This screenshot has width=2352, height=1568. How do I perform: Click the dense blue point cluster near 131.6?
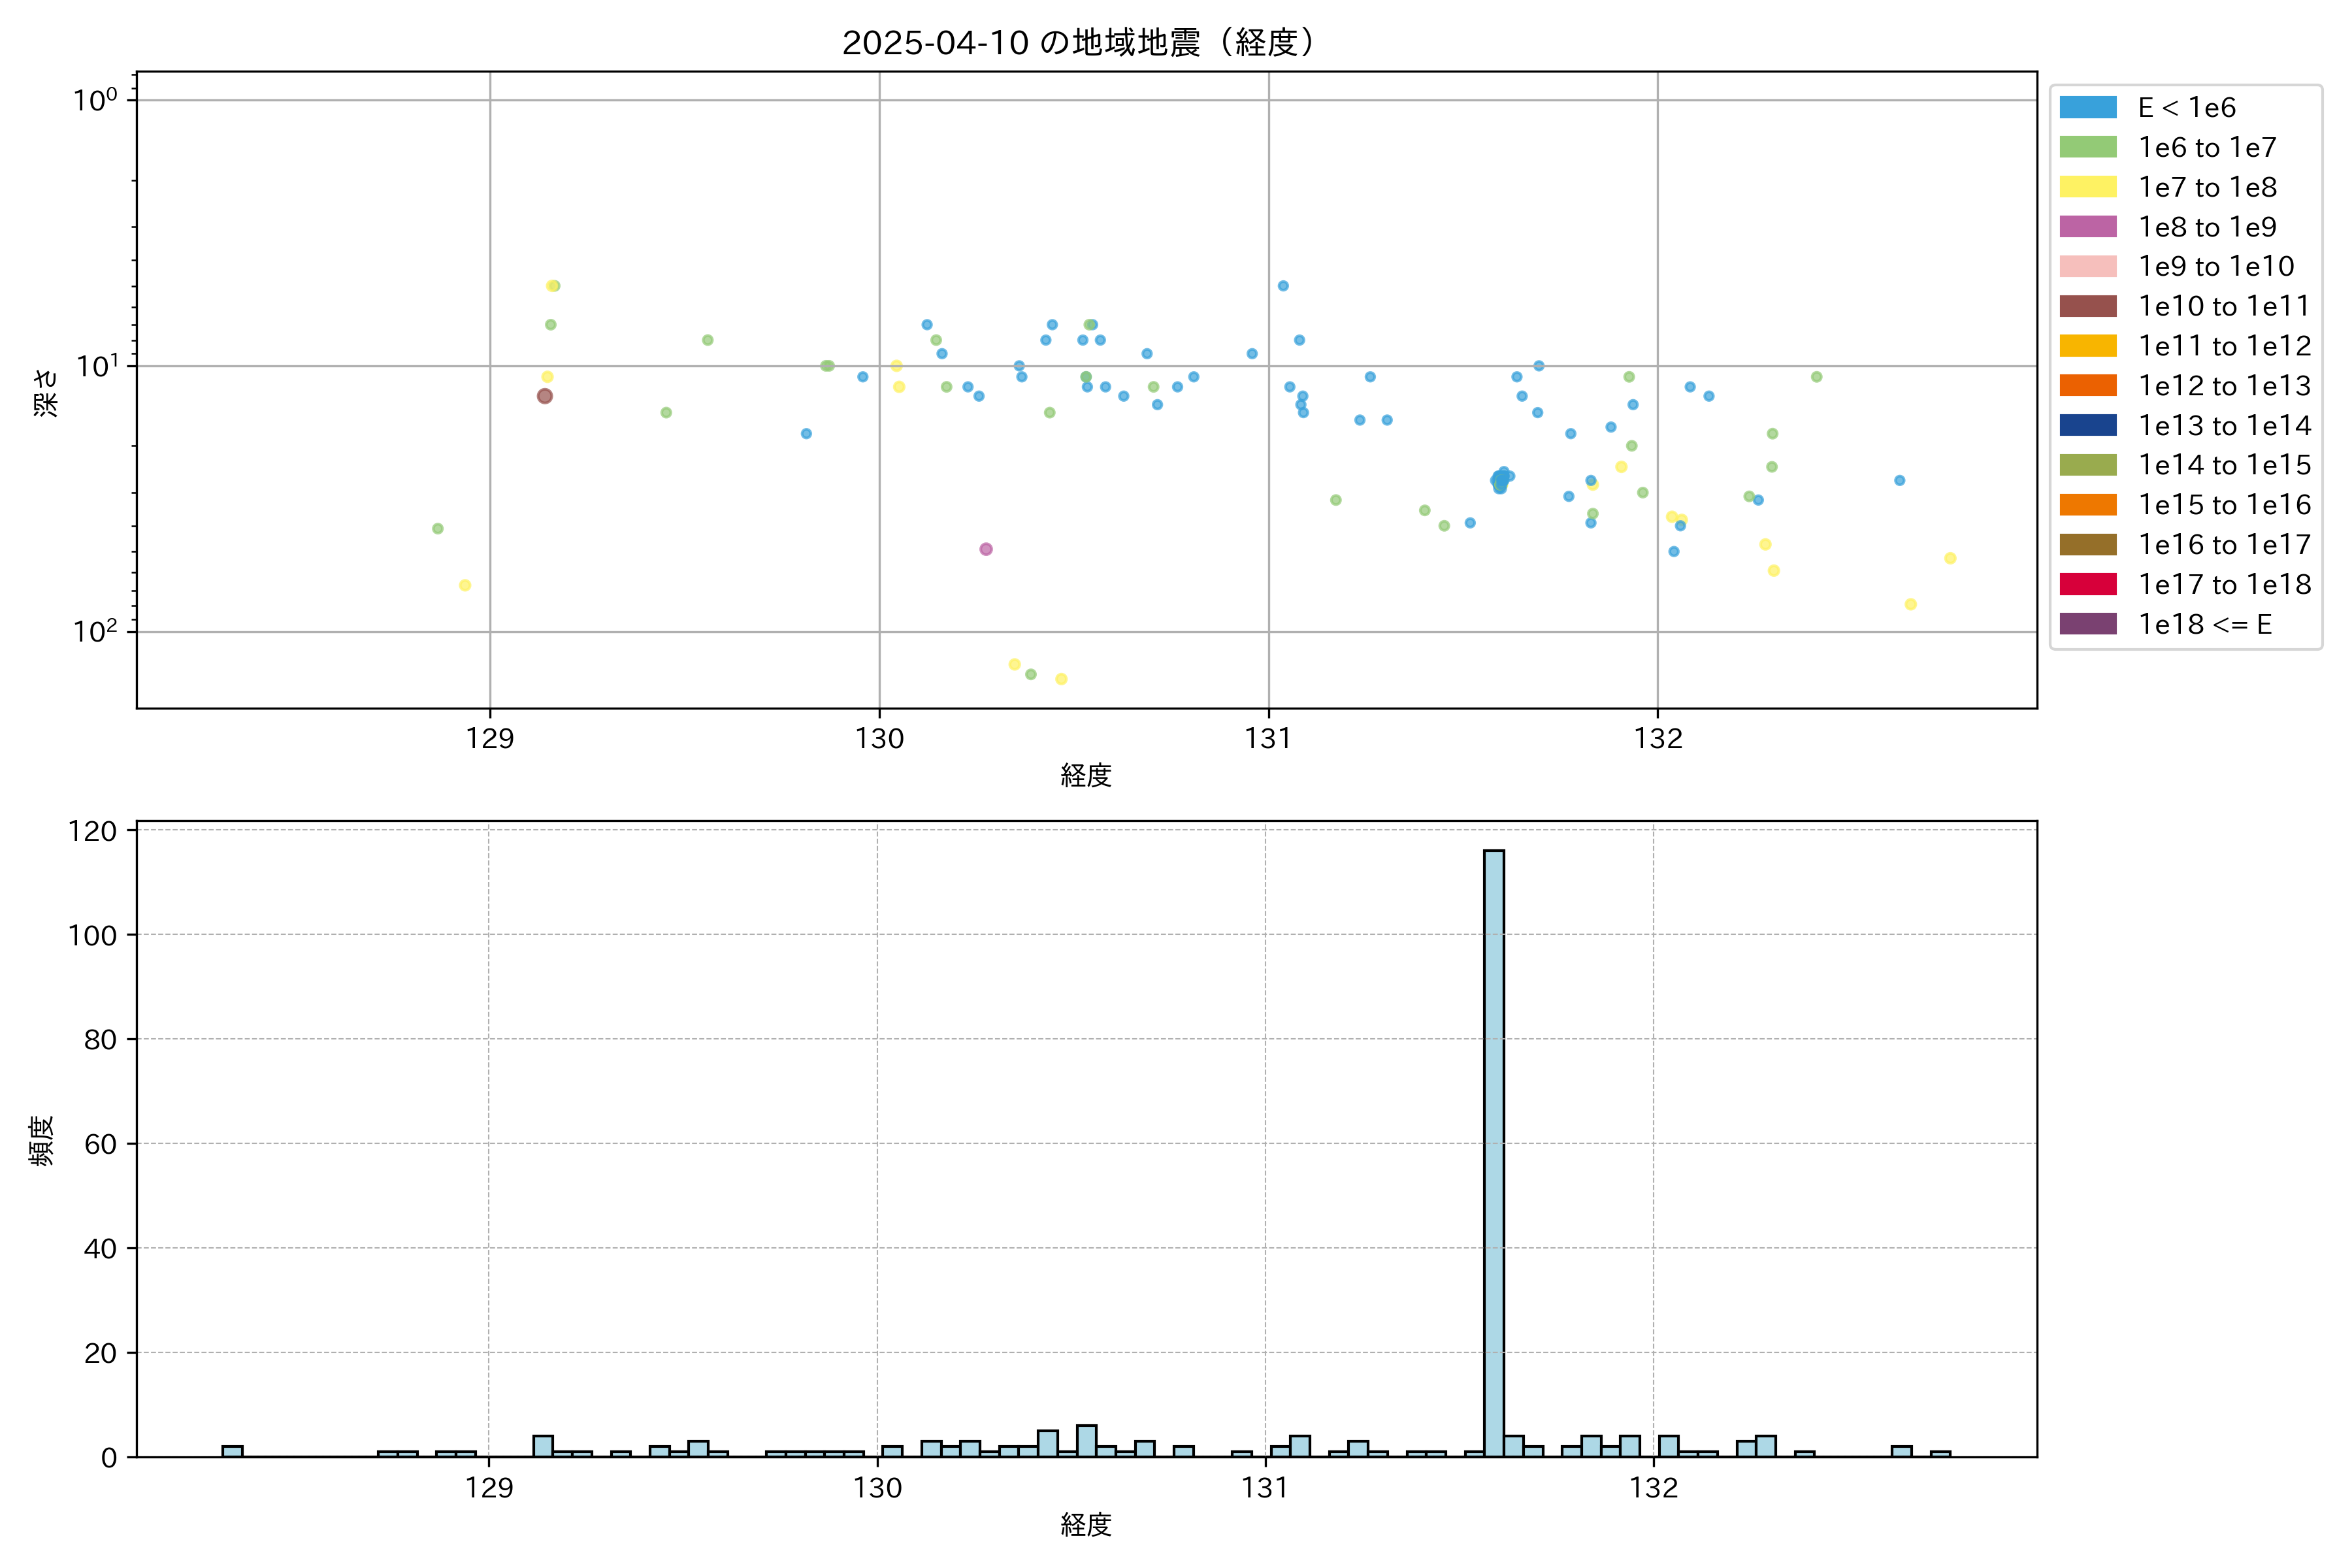click(x=1501, y=480)
